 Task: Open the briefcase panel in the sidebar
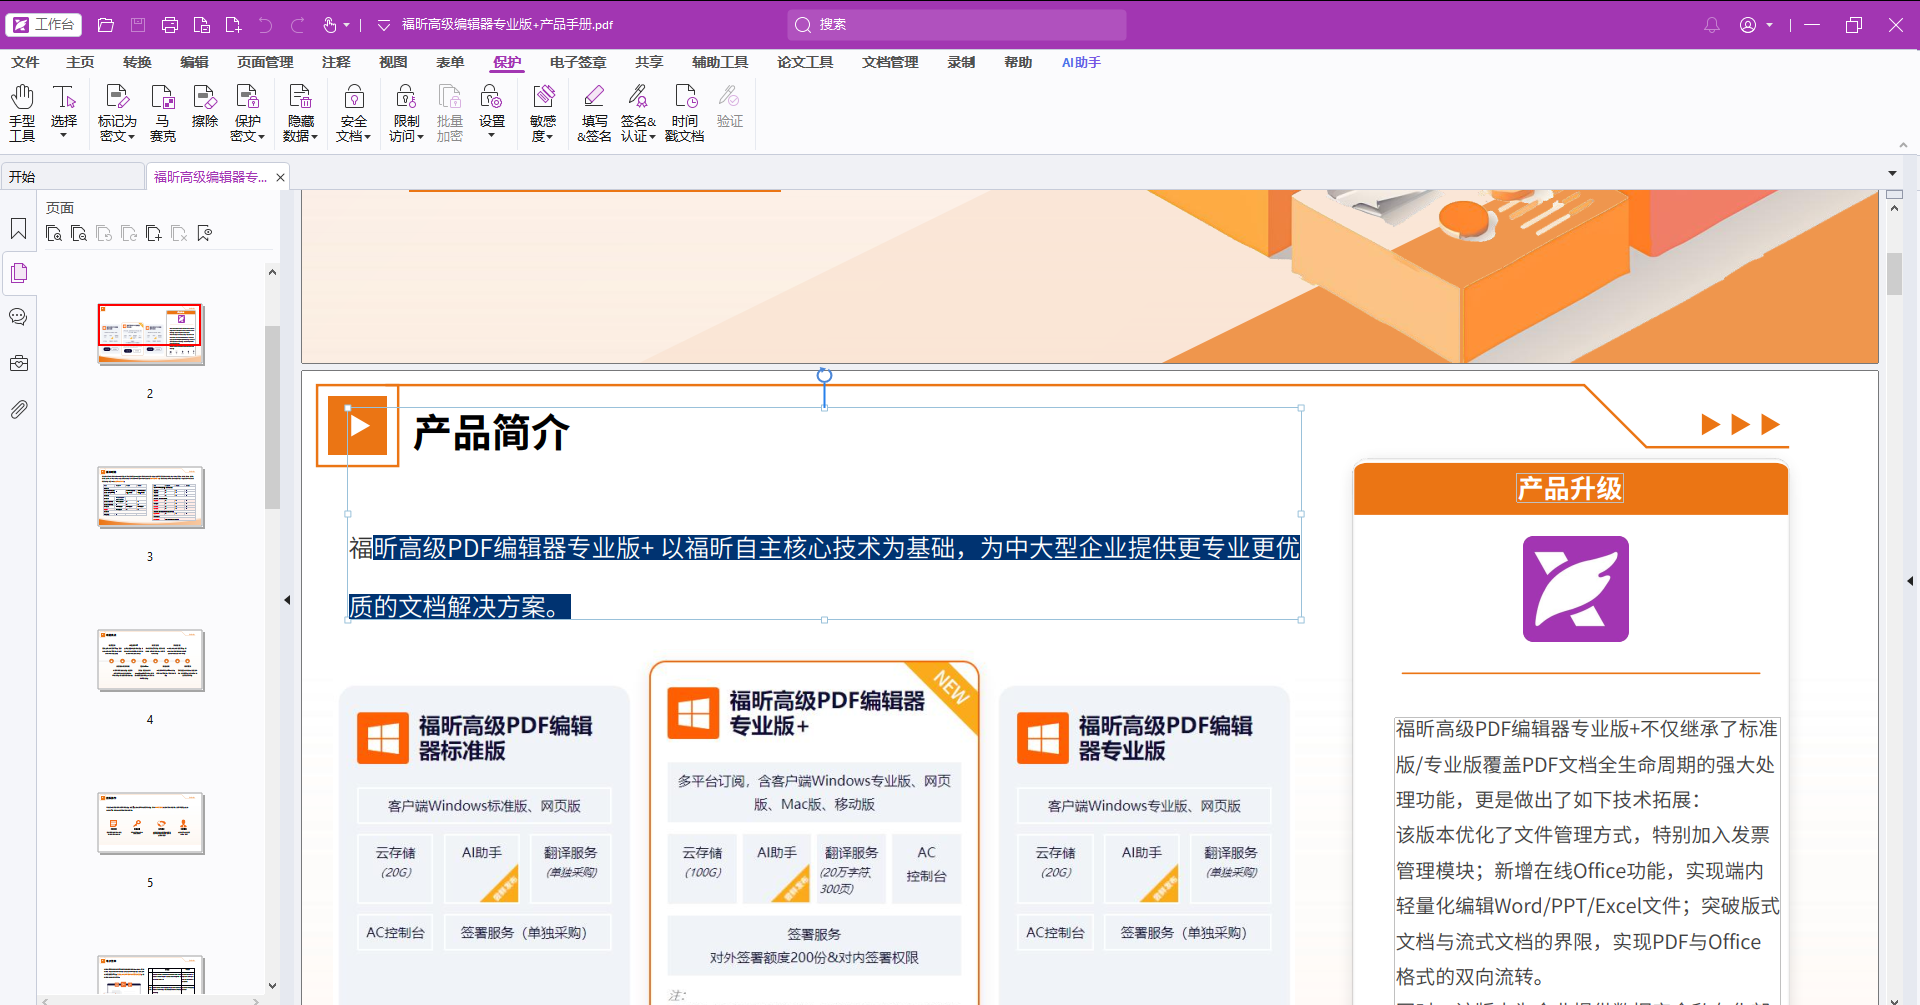[x=19, y=363]
